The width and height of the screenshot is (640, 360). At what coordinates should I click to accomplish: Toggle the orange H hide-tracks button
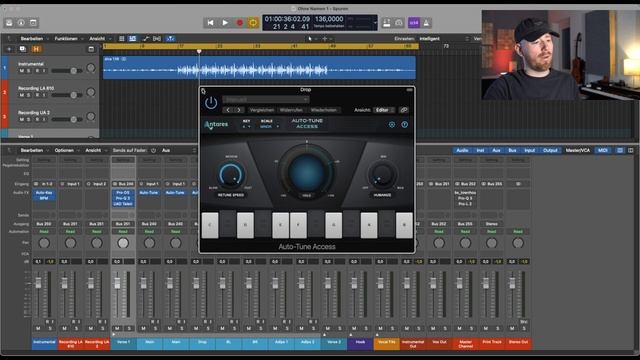click(36, 49)
